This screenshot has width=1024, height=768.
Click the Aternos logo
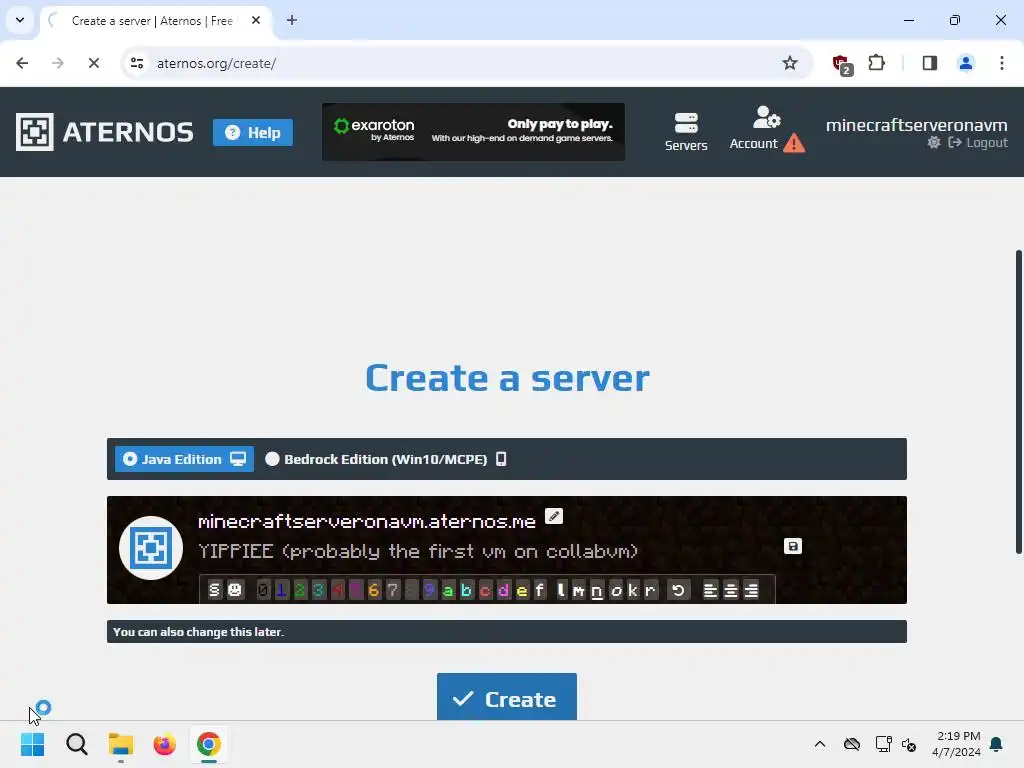coord(104,132)
